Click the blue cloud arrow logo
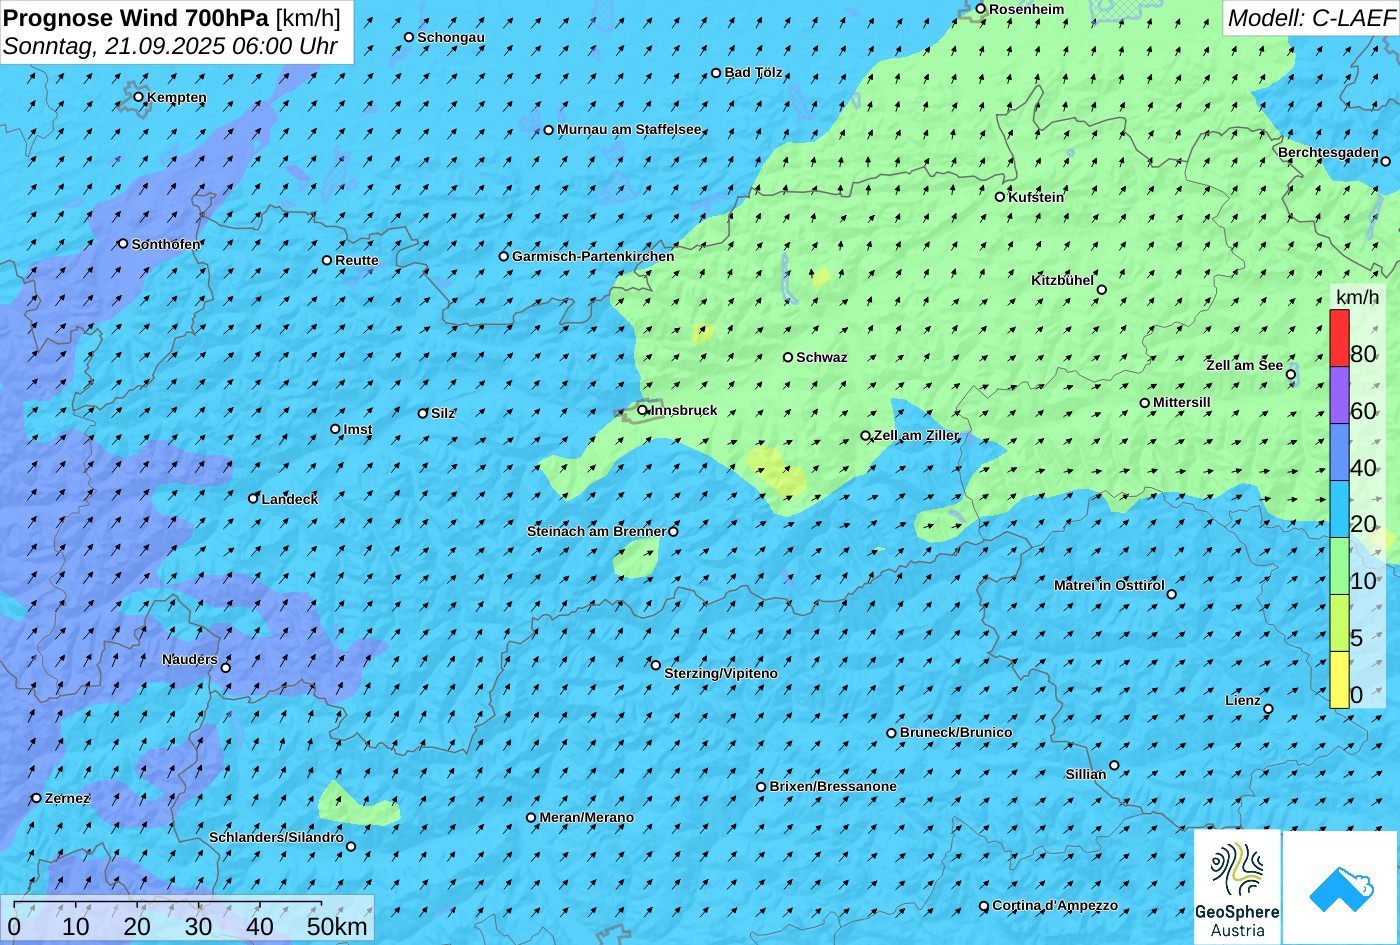Image resolution: width=1400 pixels, height=945 pixels. 1341,887
